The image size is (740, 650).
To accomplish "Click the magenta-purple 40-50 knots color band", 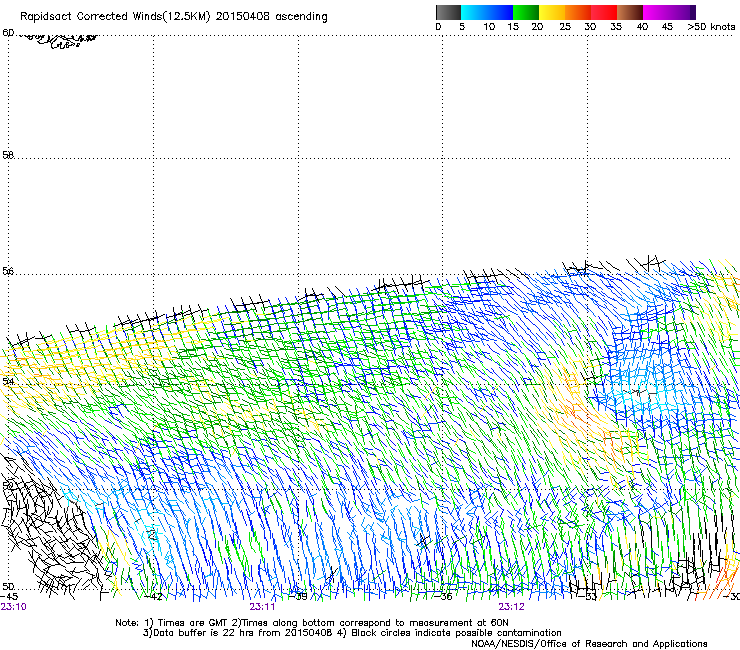I will pyautogui.click(x=669, y=12).
